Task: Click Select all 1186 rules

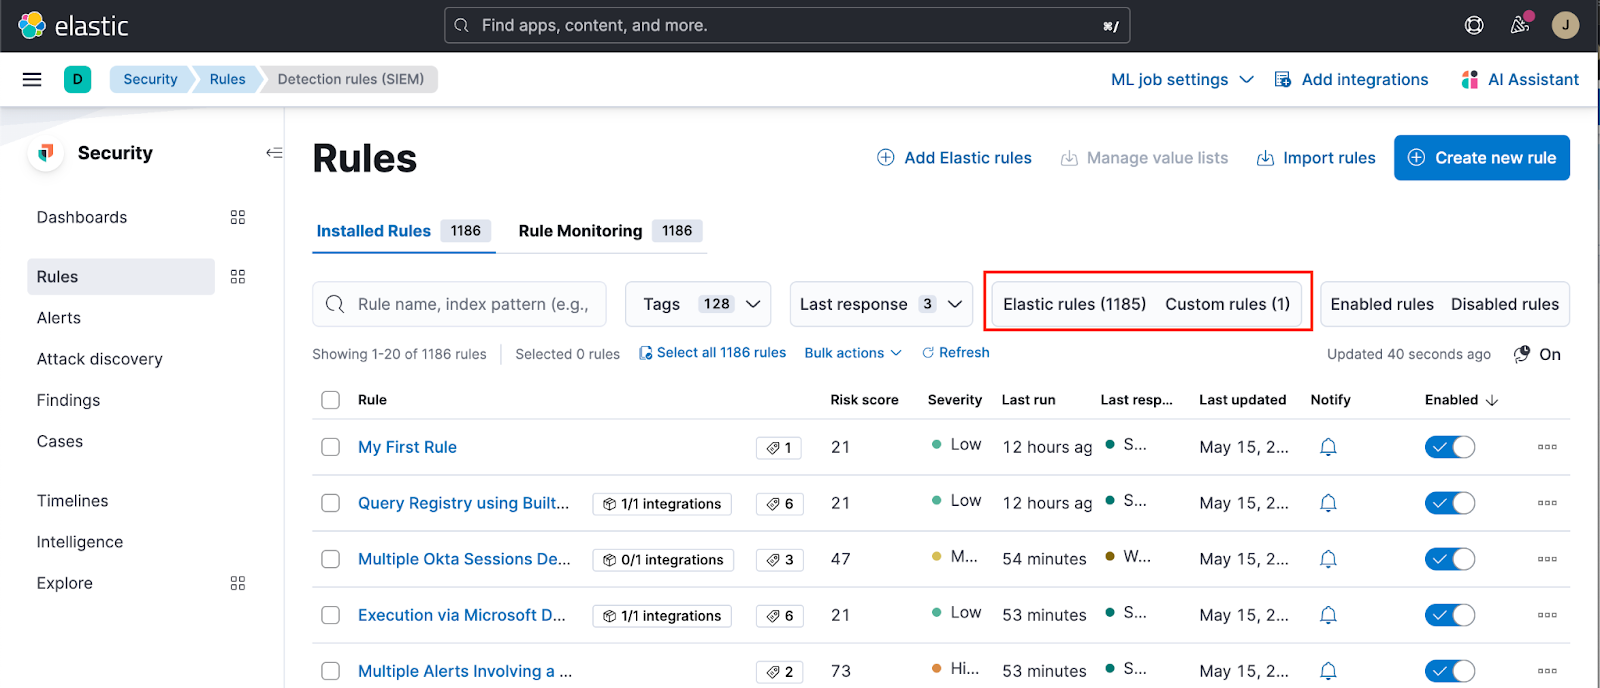Action: 712,353
